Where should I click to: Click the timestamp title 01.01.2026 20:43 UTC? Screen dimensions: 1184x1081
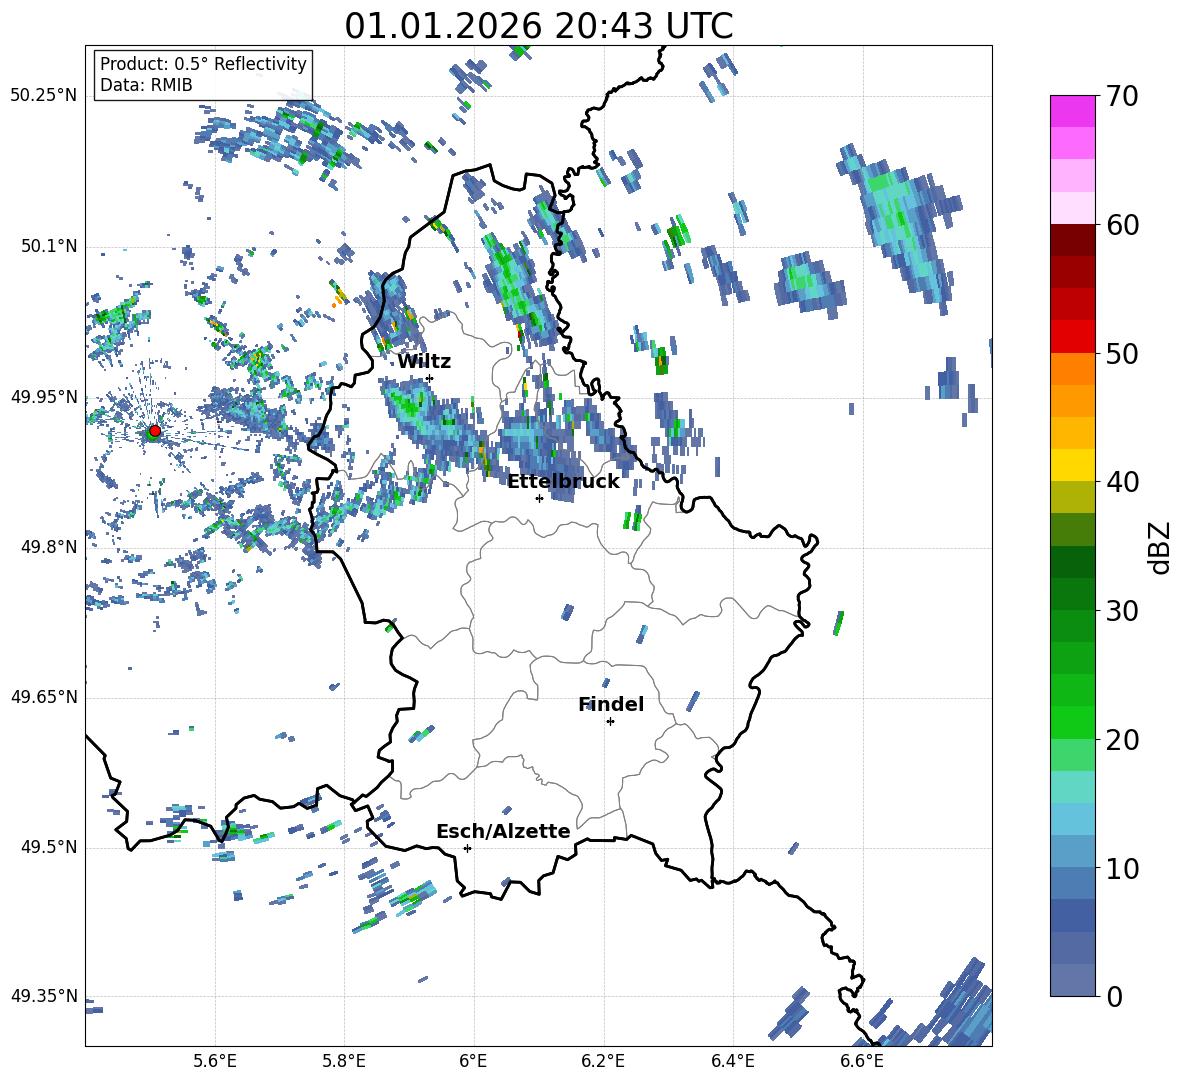pos(538,26)
